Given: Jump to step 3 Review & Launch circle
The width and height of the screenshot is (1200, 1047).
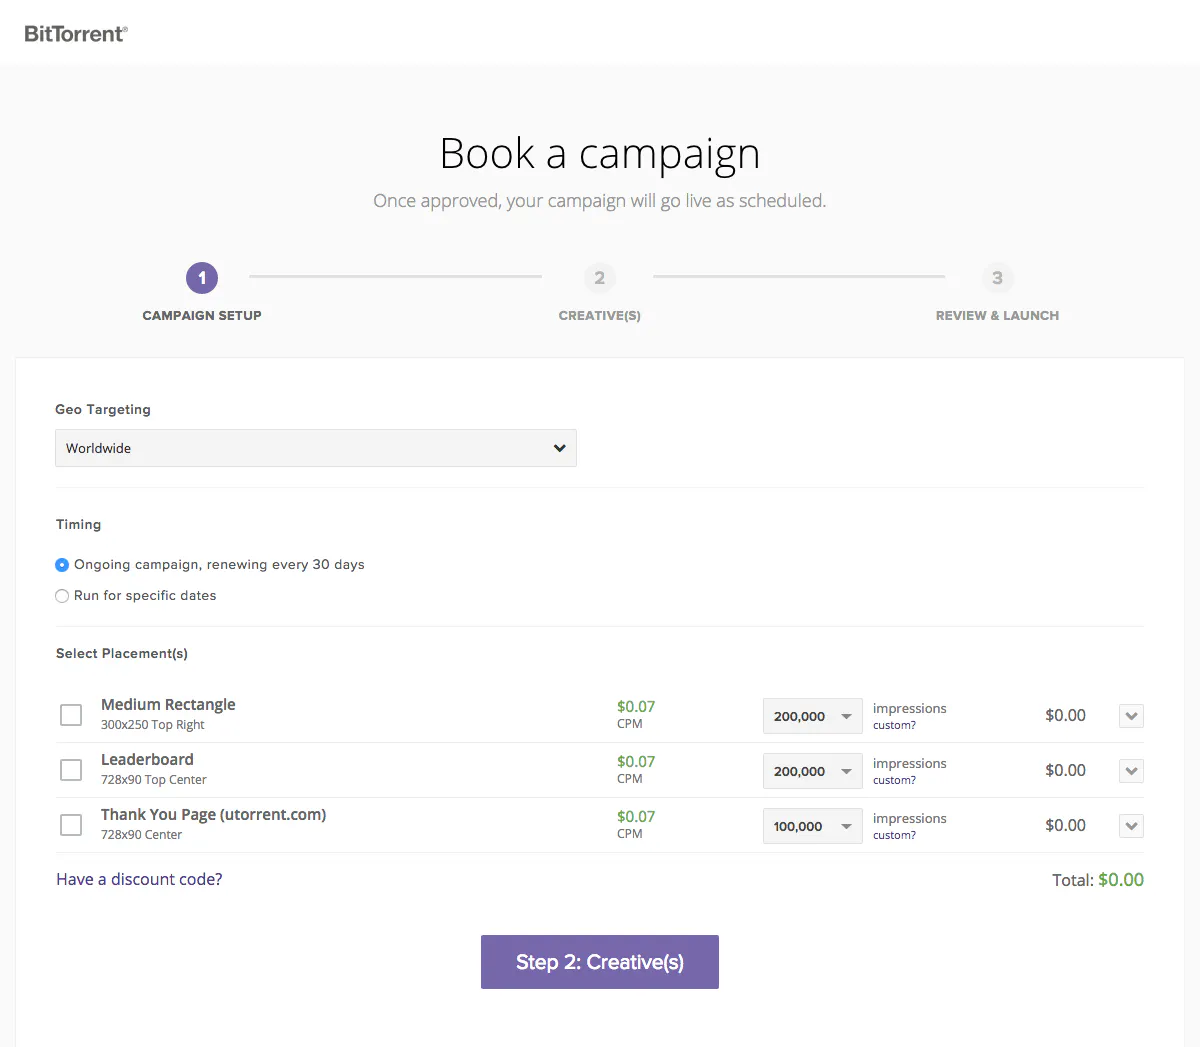Looking at the screenshot, I should pyautogui.click(x=997, y=278).
